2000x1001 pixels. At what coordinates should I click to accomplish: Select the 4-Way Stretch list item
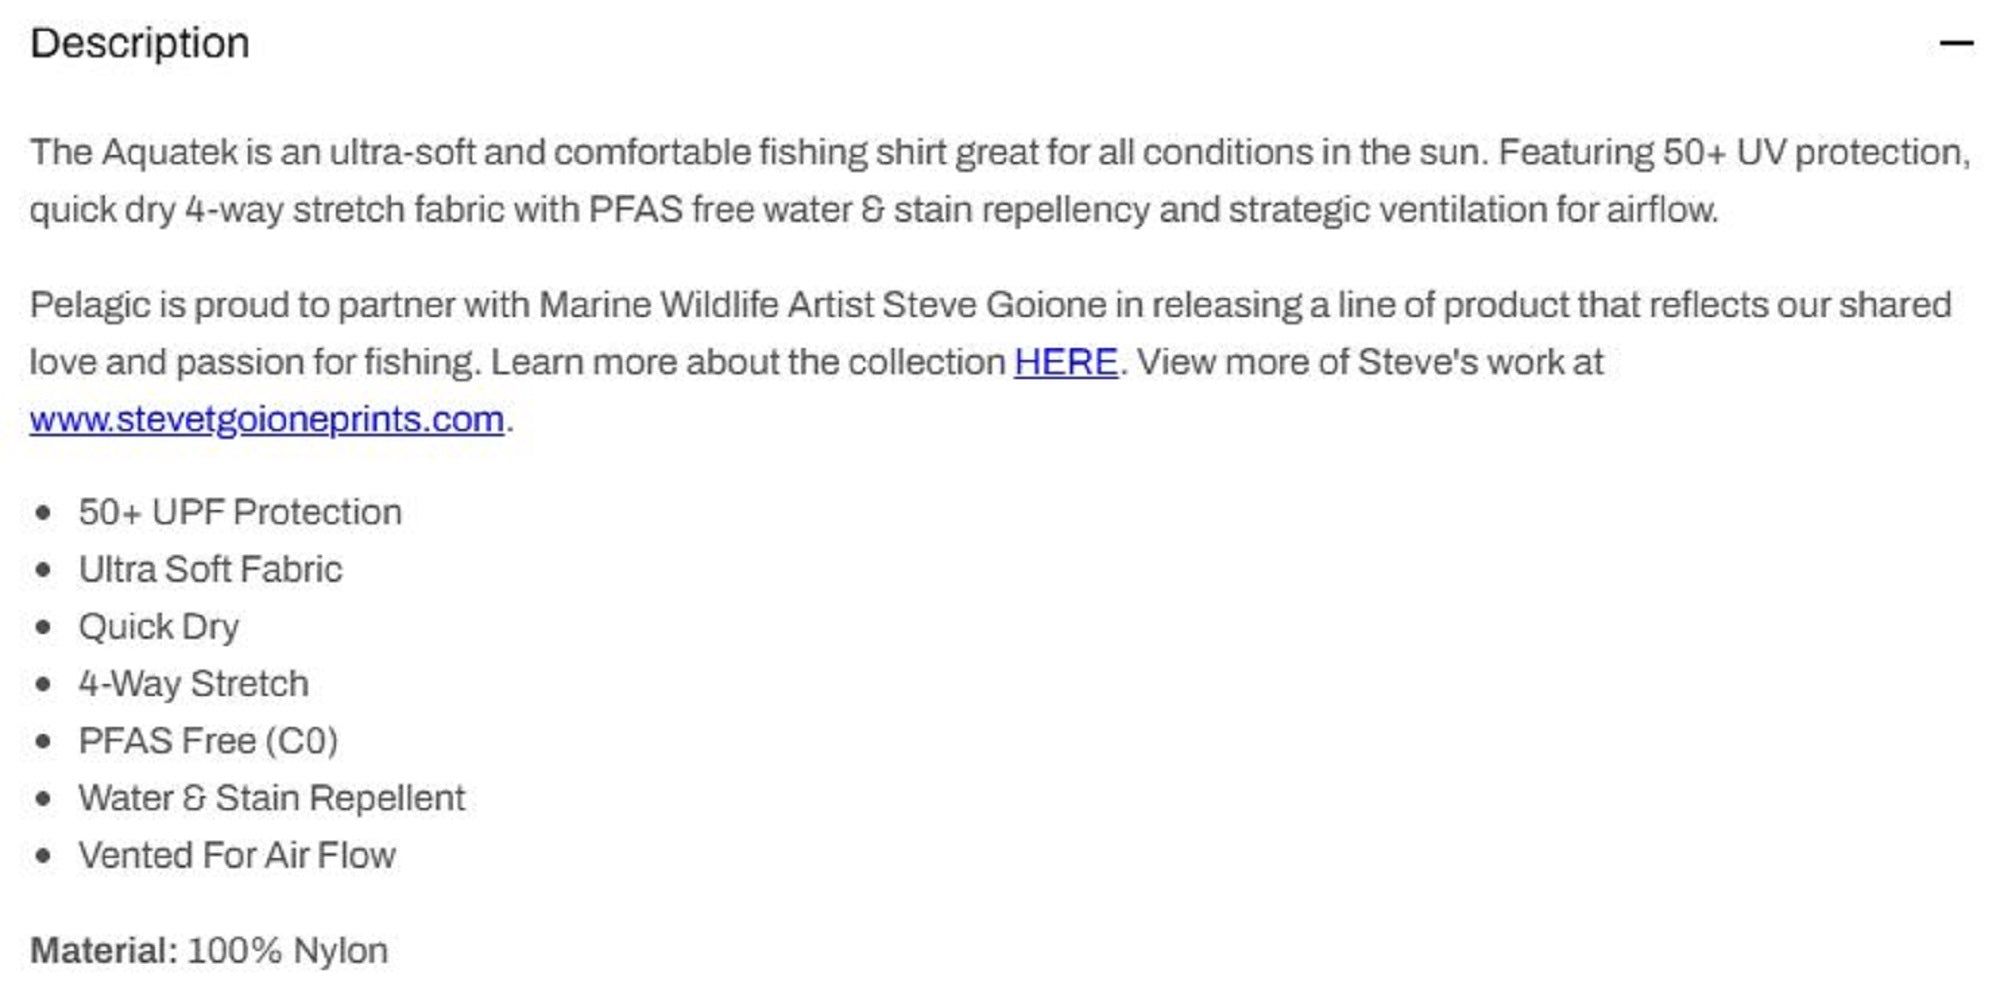coord(193,684)
